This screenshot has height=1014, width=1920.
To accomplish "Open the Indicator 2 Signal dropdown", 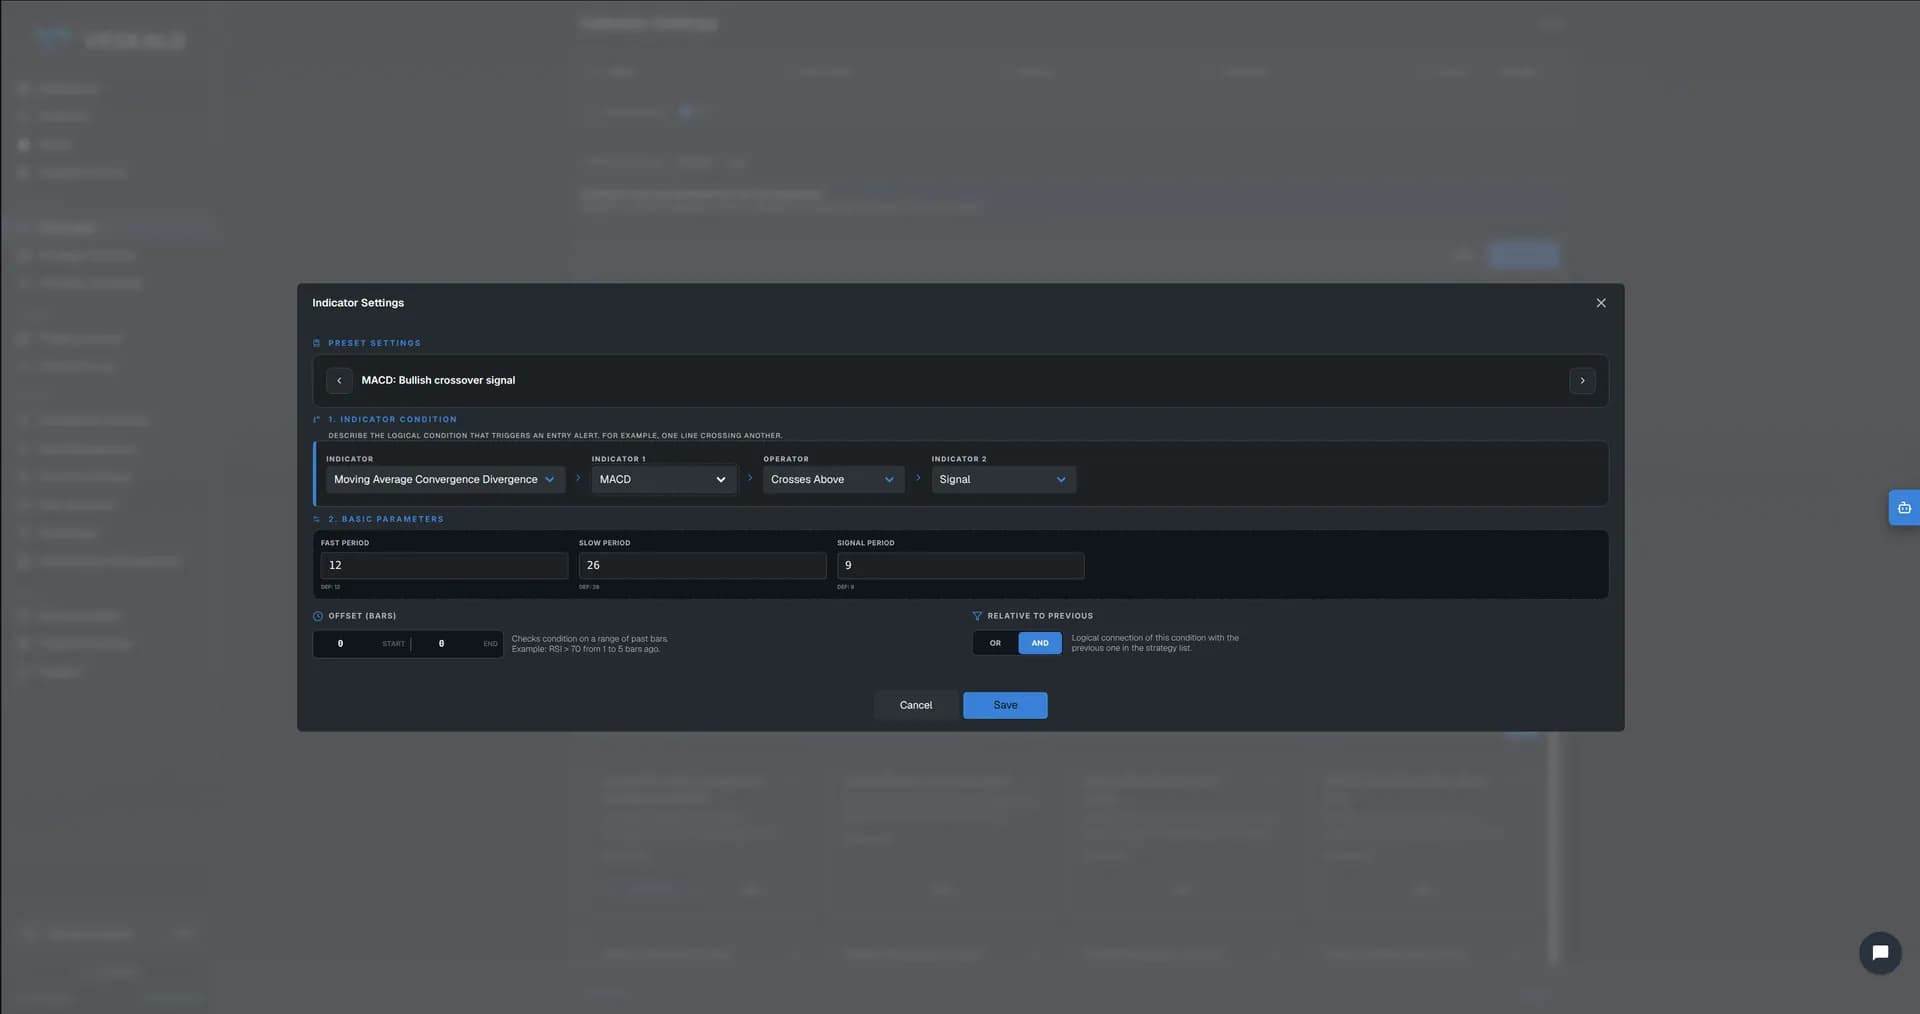I will click(x=1003, y=480).
